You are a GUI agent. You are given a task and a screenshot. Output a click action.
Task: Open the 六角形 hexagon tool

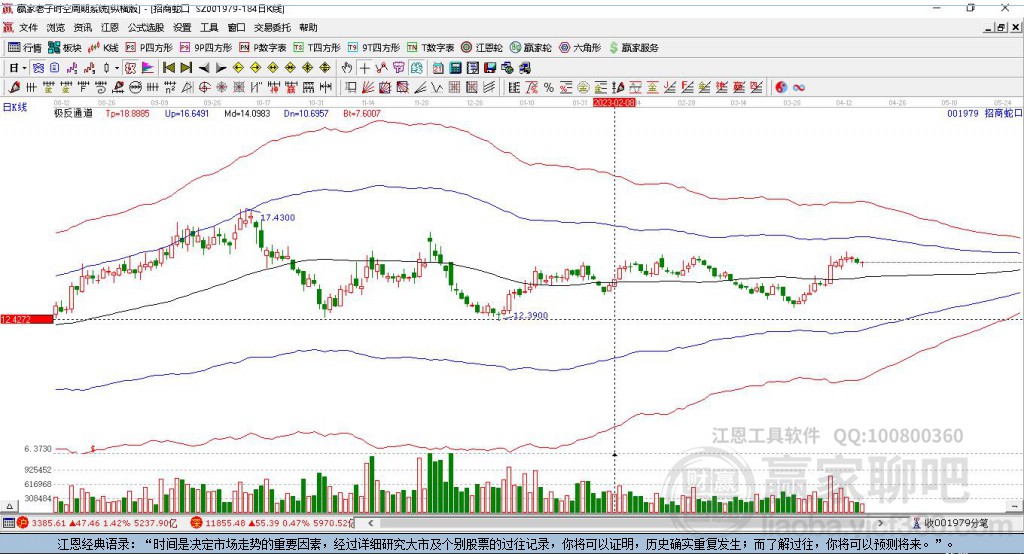[x=580, y=48]
